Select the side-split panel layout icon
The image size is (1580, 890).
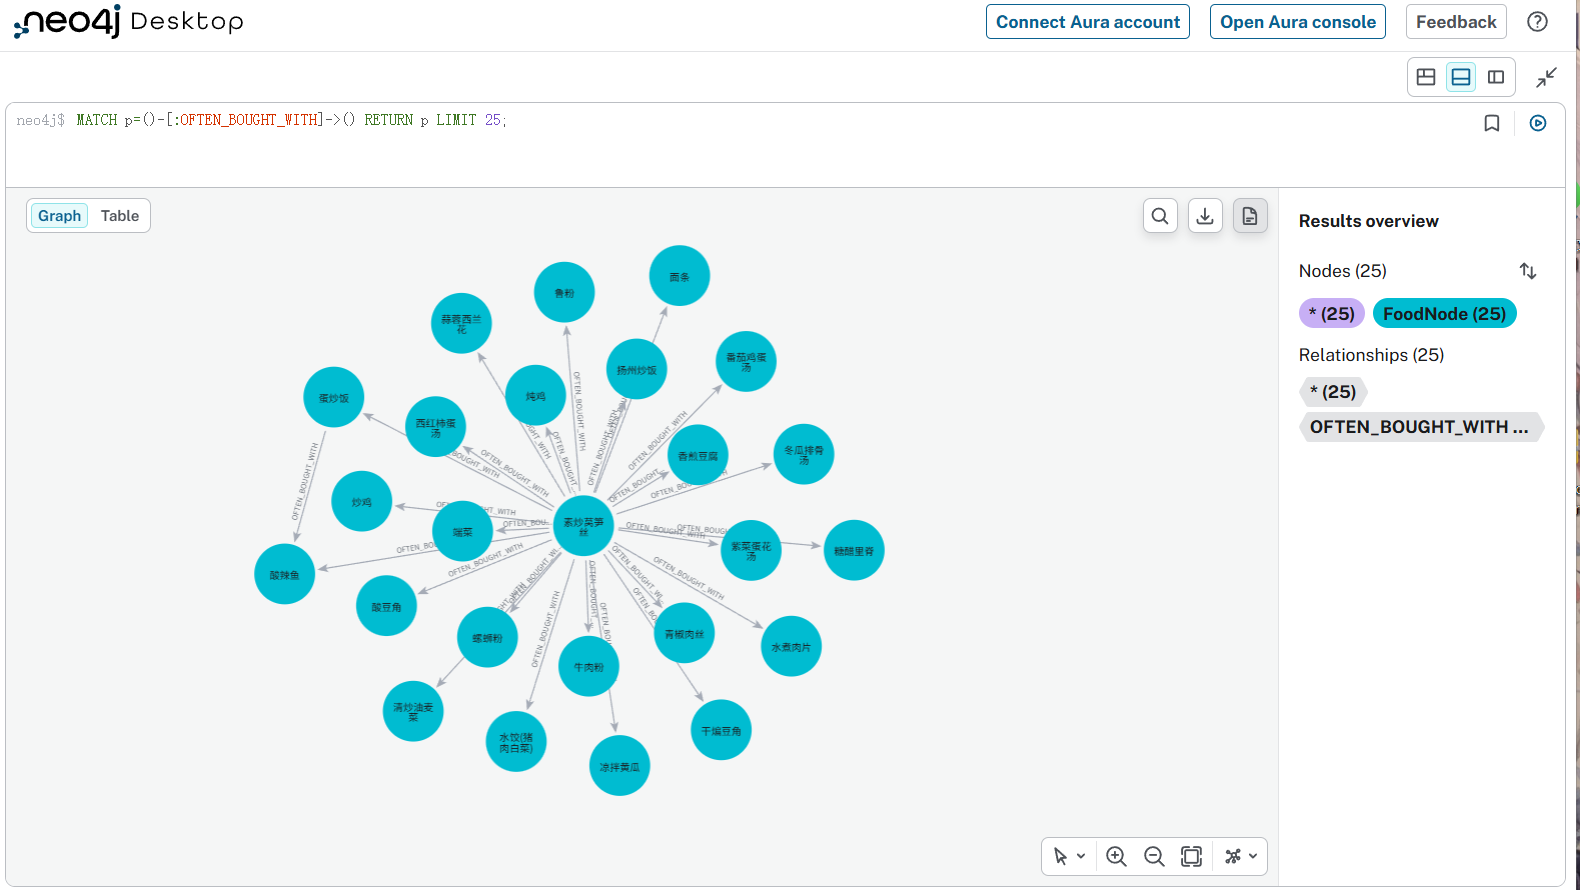coord(1496,77)
